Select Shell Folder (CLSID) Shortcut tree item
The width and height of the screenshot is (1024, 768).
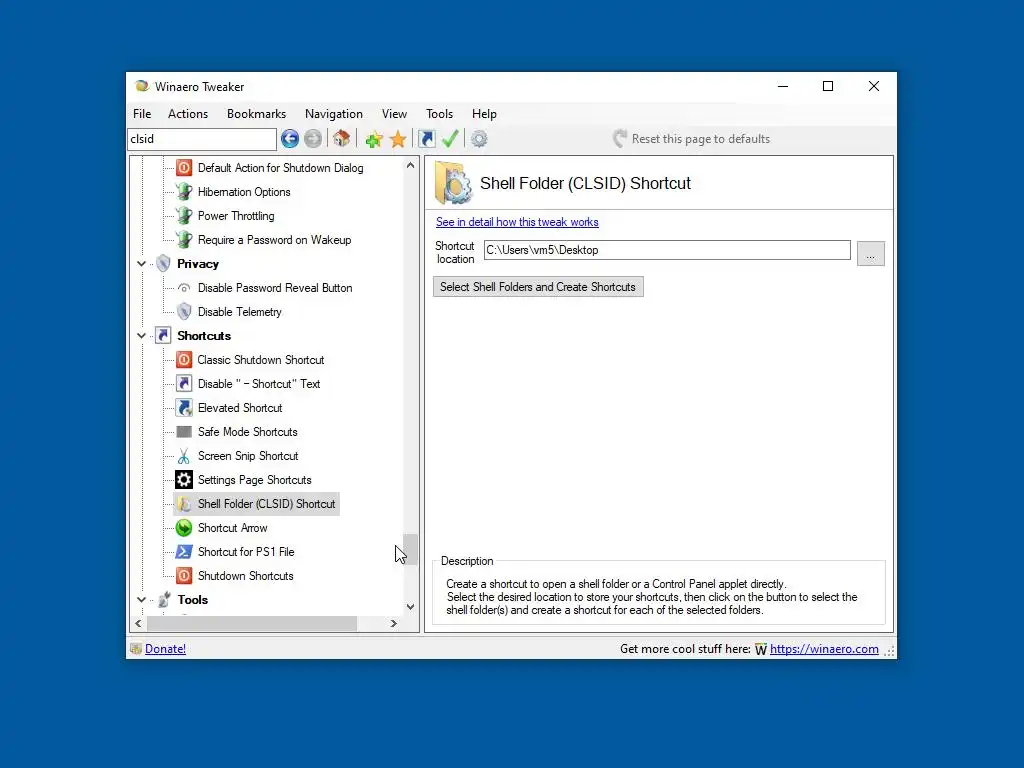(257, 504)
